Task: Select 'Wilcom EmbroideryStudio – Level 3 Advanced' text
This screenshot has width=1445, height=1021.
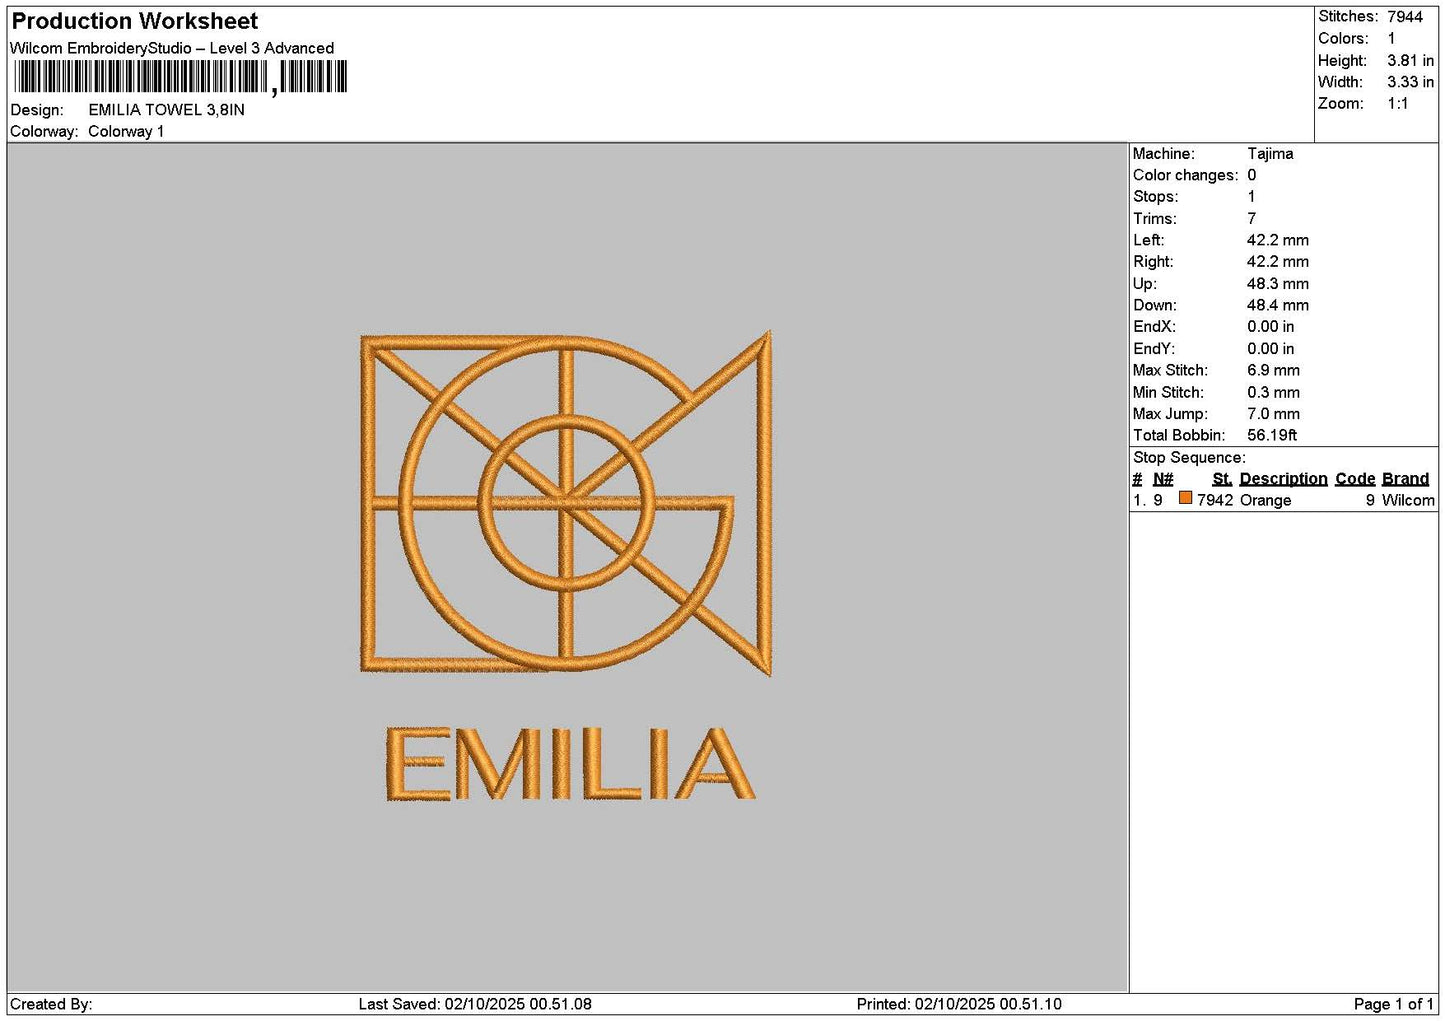Action: (x=172, y=48)
